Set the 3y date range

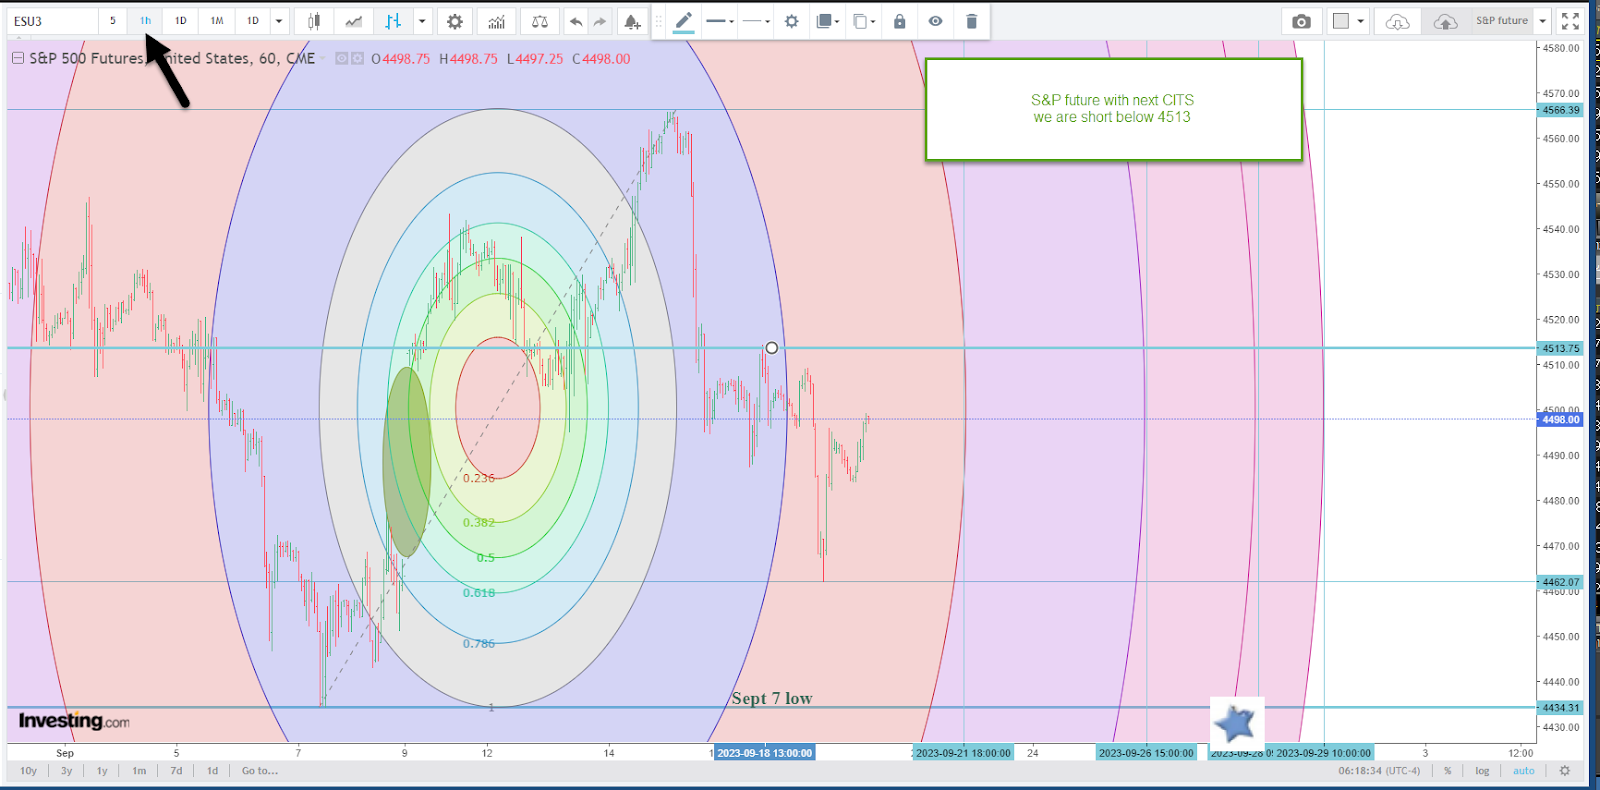[66, 771]
